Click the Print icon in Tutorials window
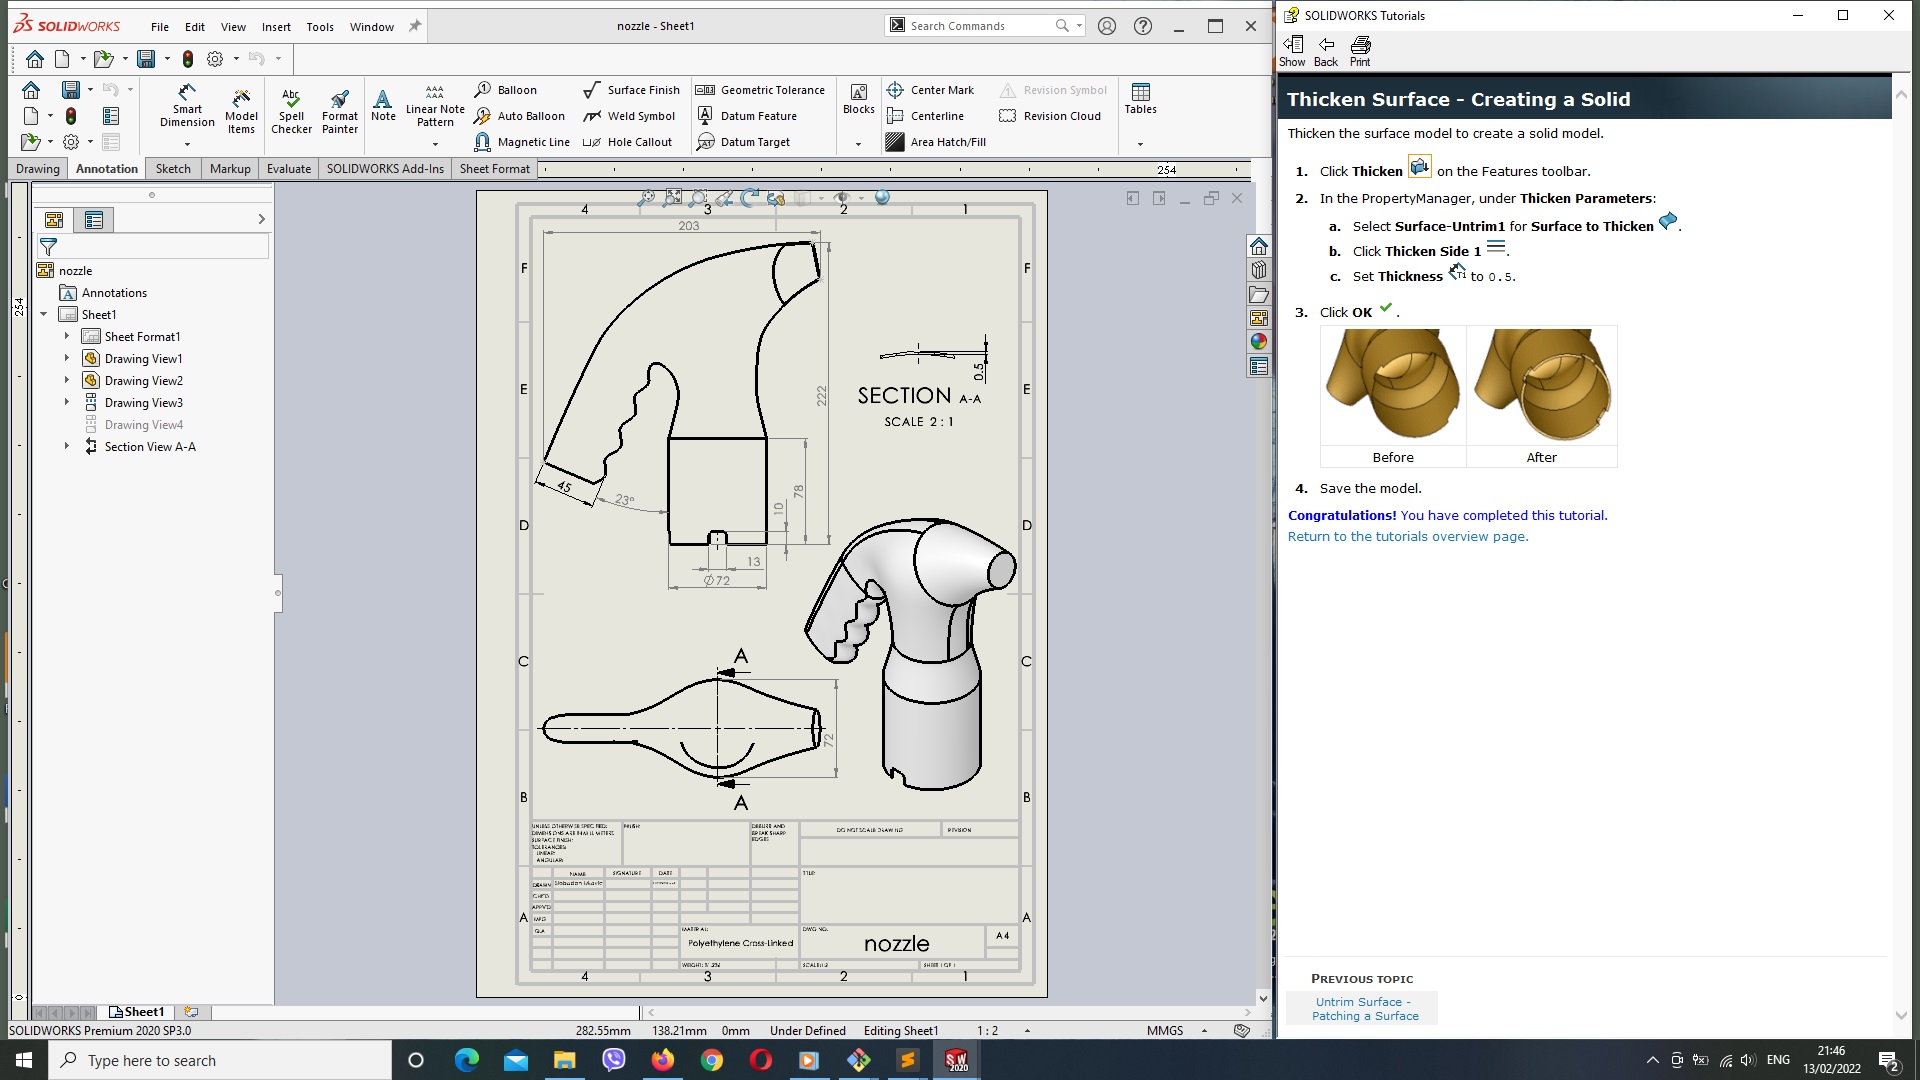This screenshot has width=1920, height=1080. pos(1360,51)
